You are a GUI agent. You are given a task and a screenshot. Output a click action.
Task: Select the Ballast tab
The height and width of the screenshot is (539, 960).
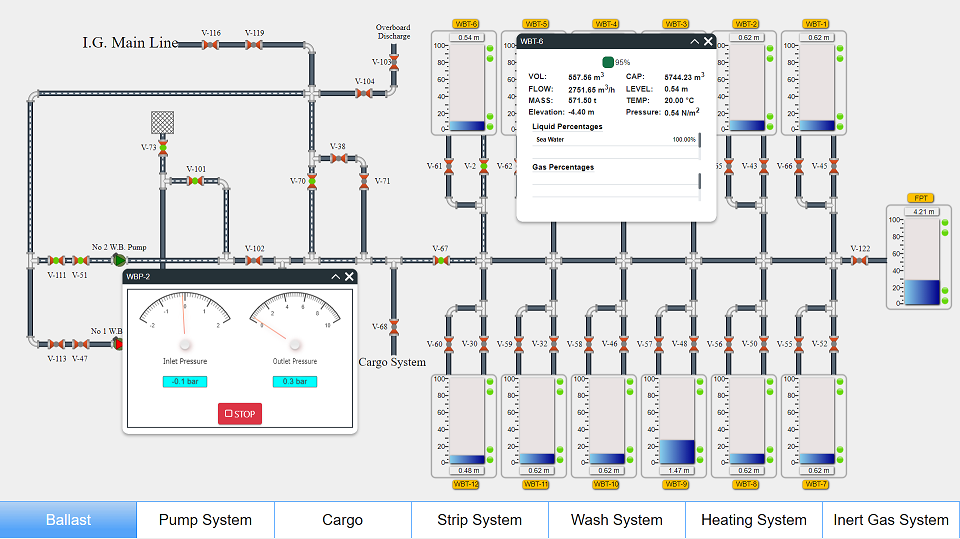point(68,520)
